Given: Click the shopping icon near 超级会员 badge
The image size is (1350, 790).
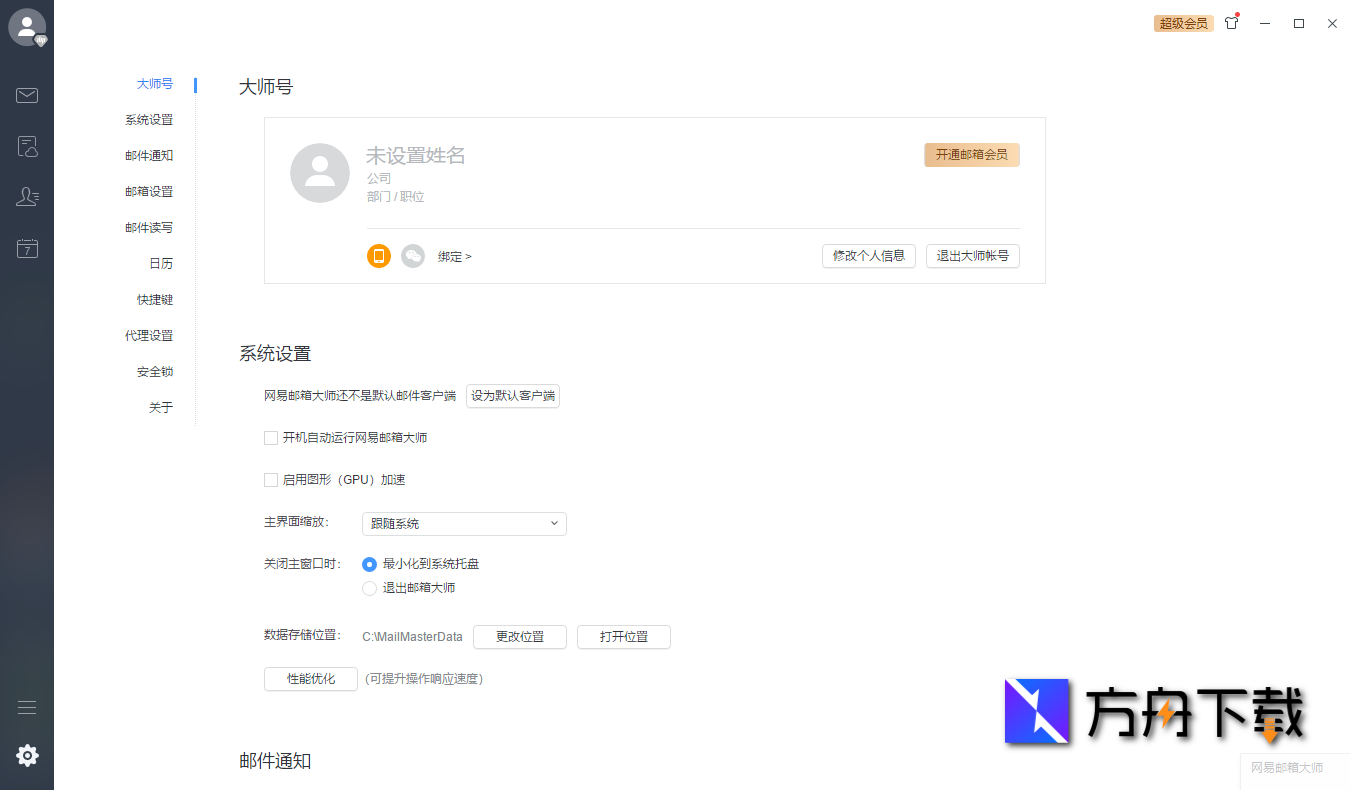Looking at the screenshot, I should tap(1231, 23).
